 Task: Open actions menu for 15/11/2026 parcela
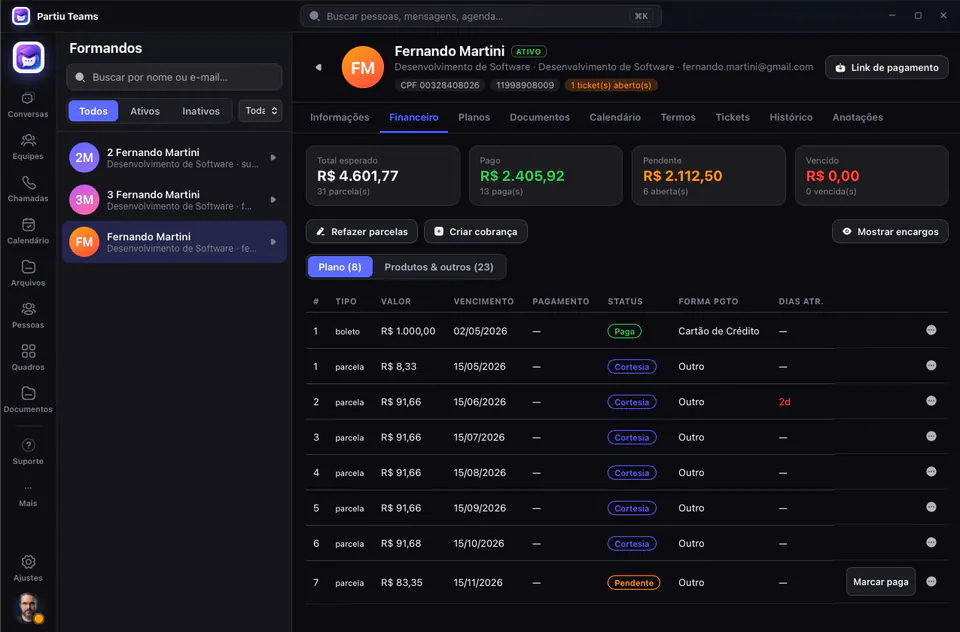931,582
